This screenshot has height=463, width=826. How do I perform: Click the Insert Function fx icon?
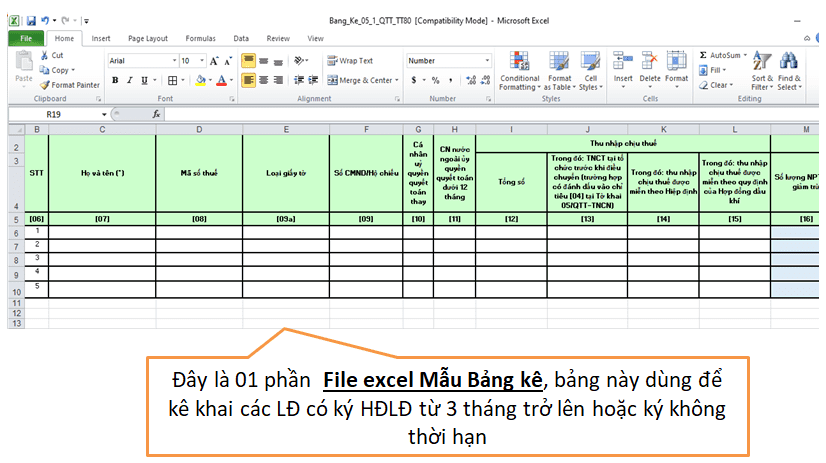(156, 114)
